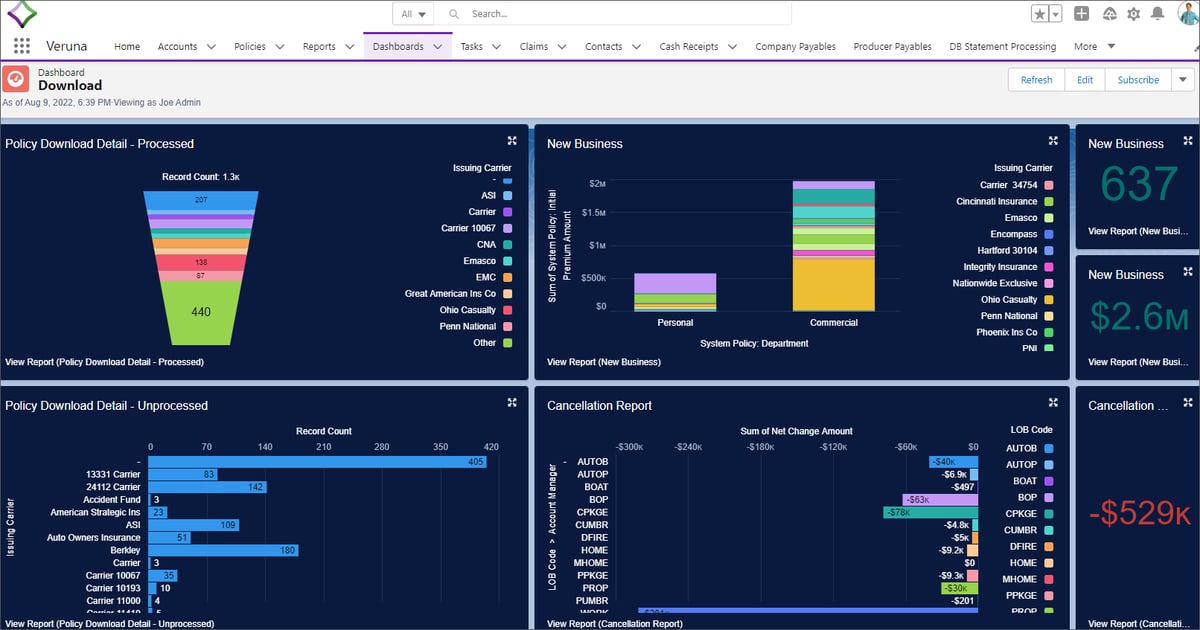The image size is (1200, 630).
Task: Open the favorites list dropdown arrow
Action: point(1056,14)
